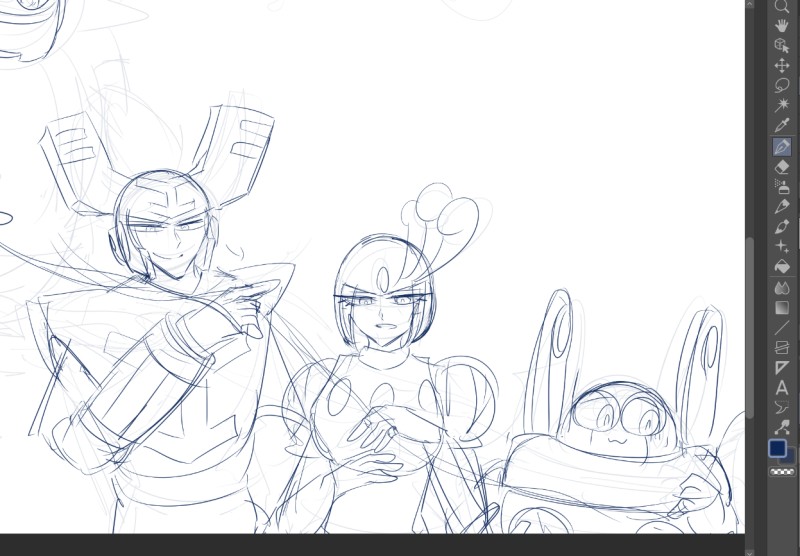Image resolution: width=800 pixels, height=556 pixels.
Task: Select the Hand move tool
Action: pos(782,25)
